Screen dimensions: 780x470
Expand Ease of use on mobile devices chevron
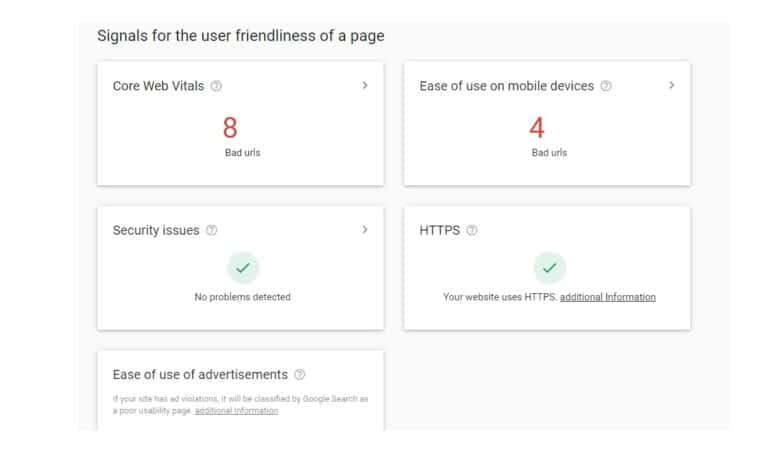point(672,86)
